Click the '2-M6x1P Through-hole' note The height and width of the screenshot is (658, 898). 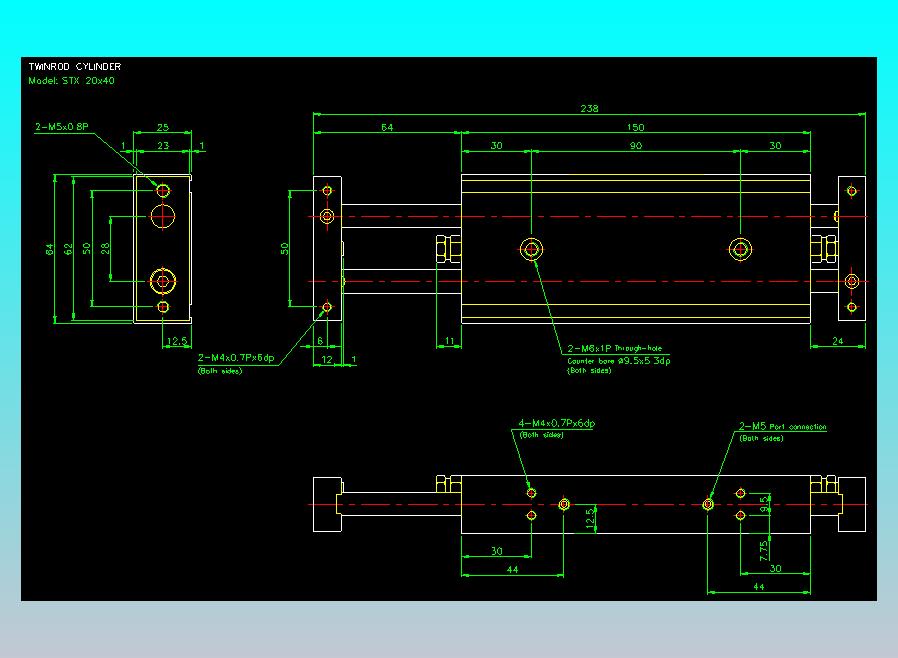click(615, 348)
